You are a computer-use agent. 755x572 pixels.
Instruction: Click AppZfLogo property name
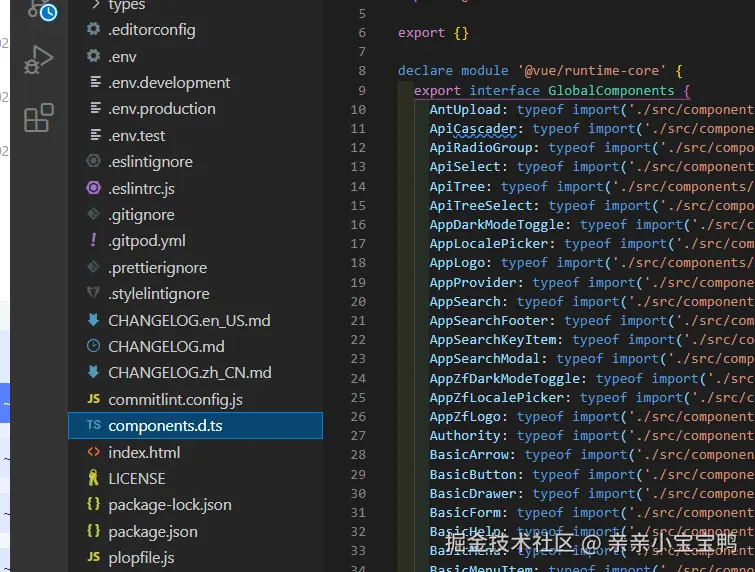point(465,416)
